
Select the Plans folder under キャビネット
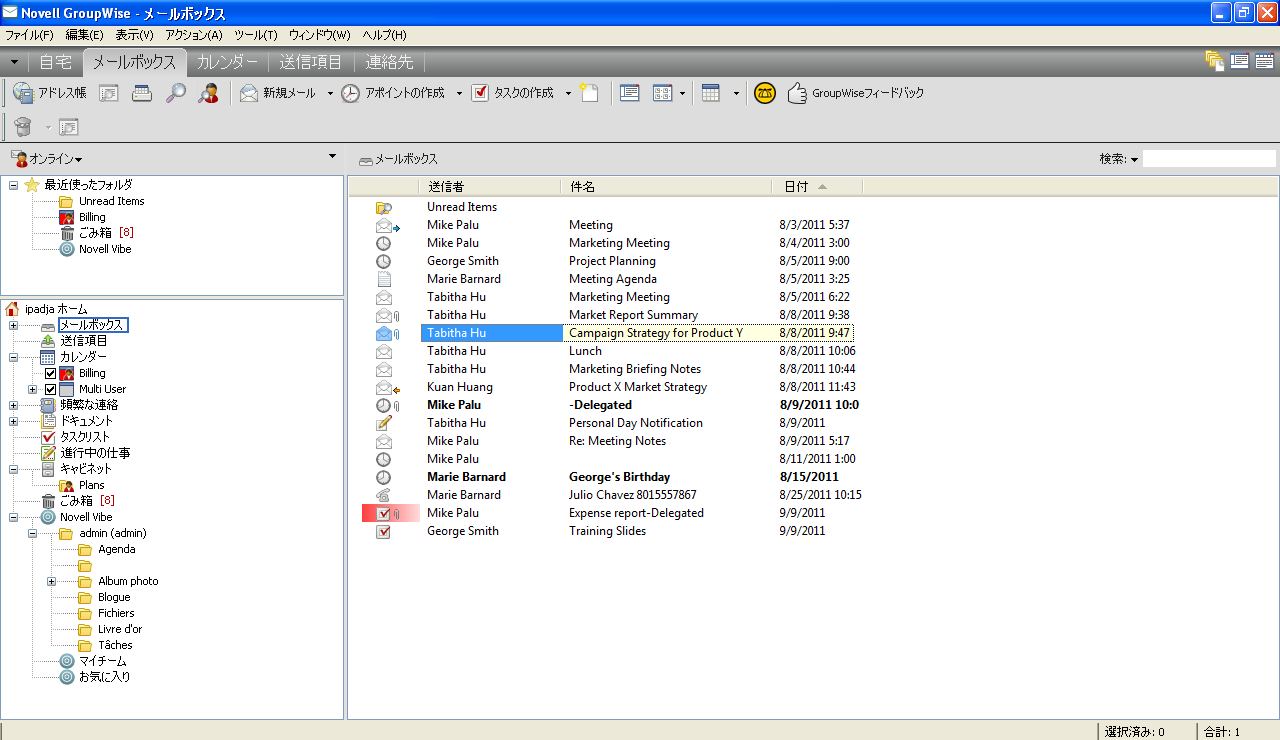click(91, 485)
